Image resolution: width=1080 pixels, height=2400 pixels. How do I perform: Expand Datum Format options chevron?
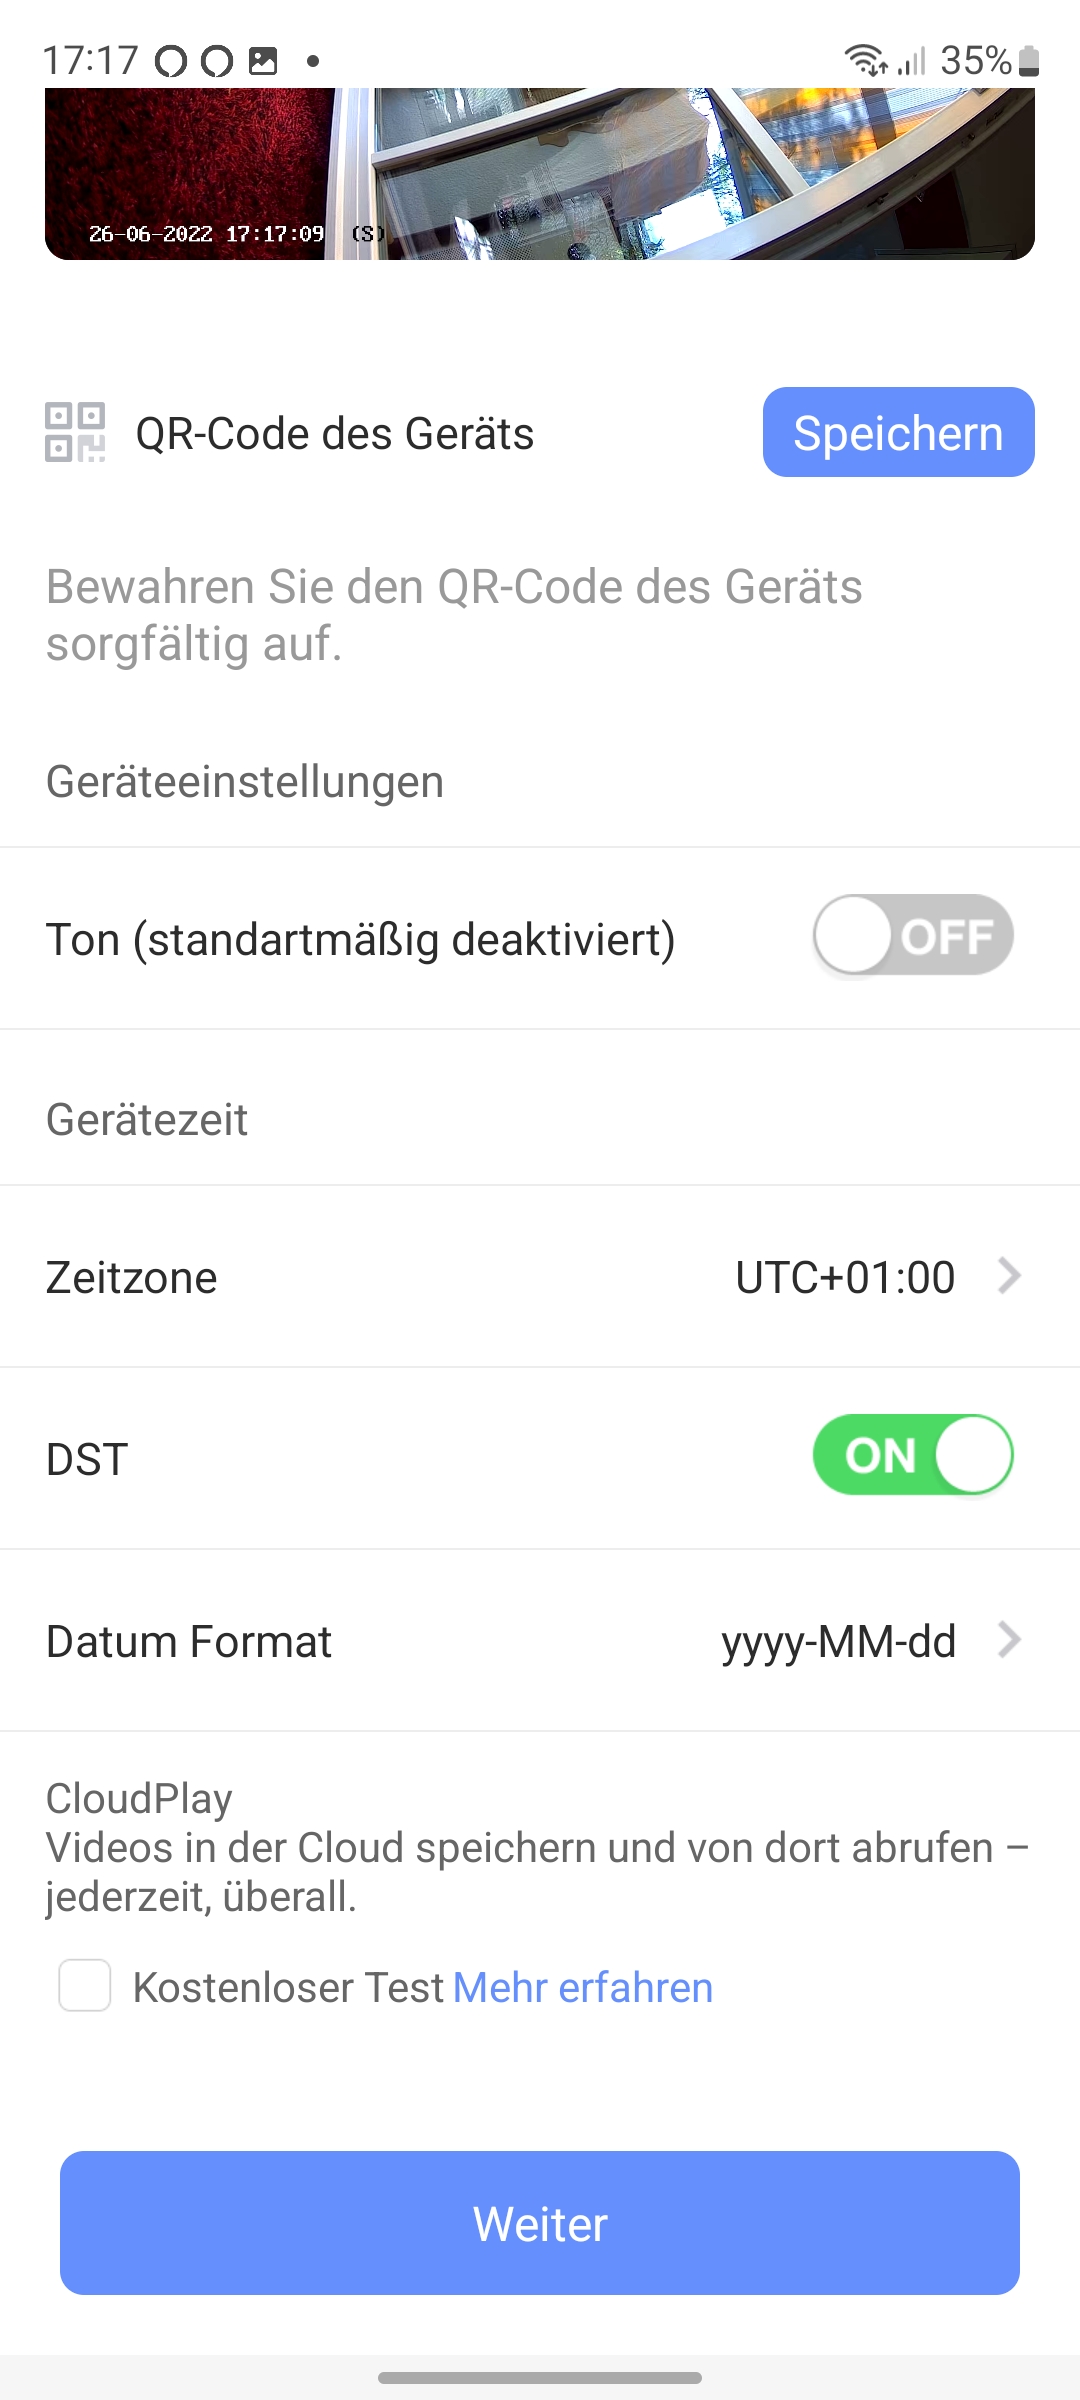coord(1009,1640)
